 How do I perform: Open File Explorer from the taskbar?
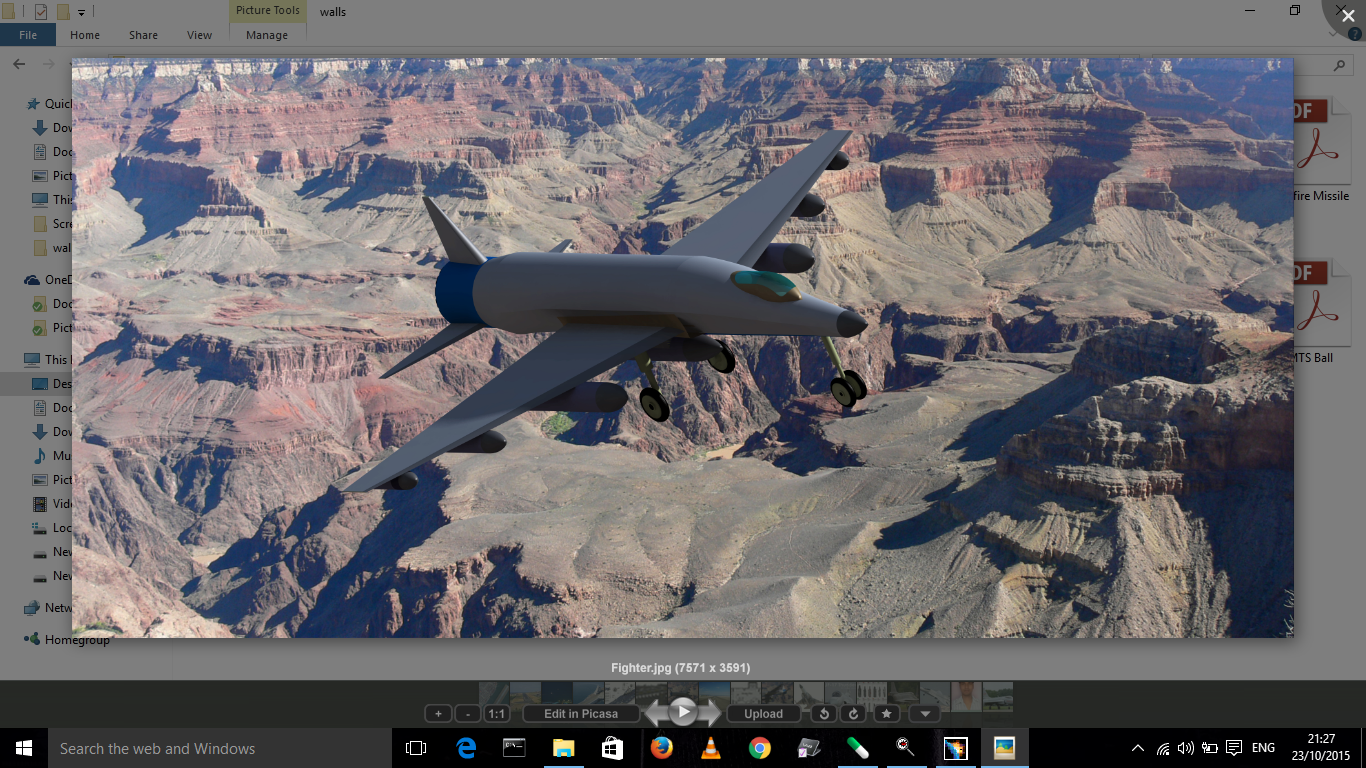[563, 748]
